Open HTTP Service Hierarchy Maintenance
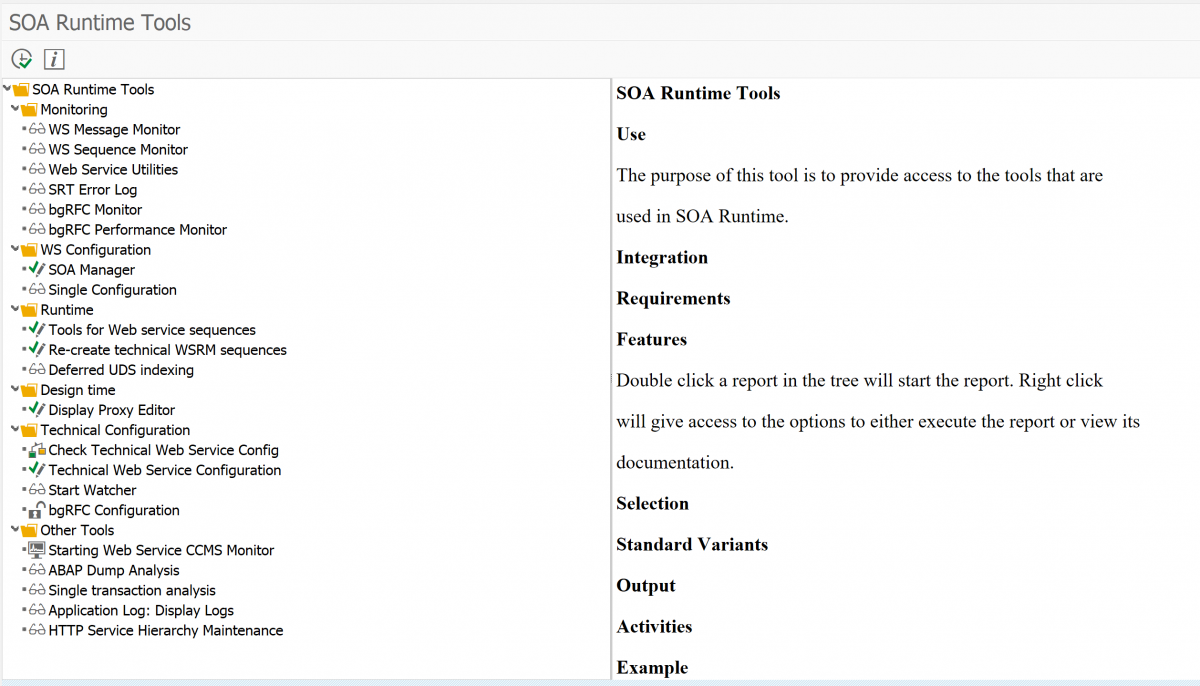 [165, 630]
